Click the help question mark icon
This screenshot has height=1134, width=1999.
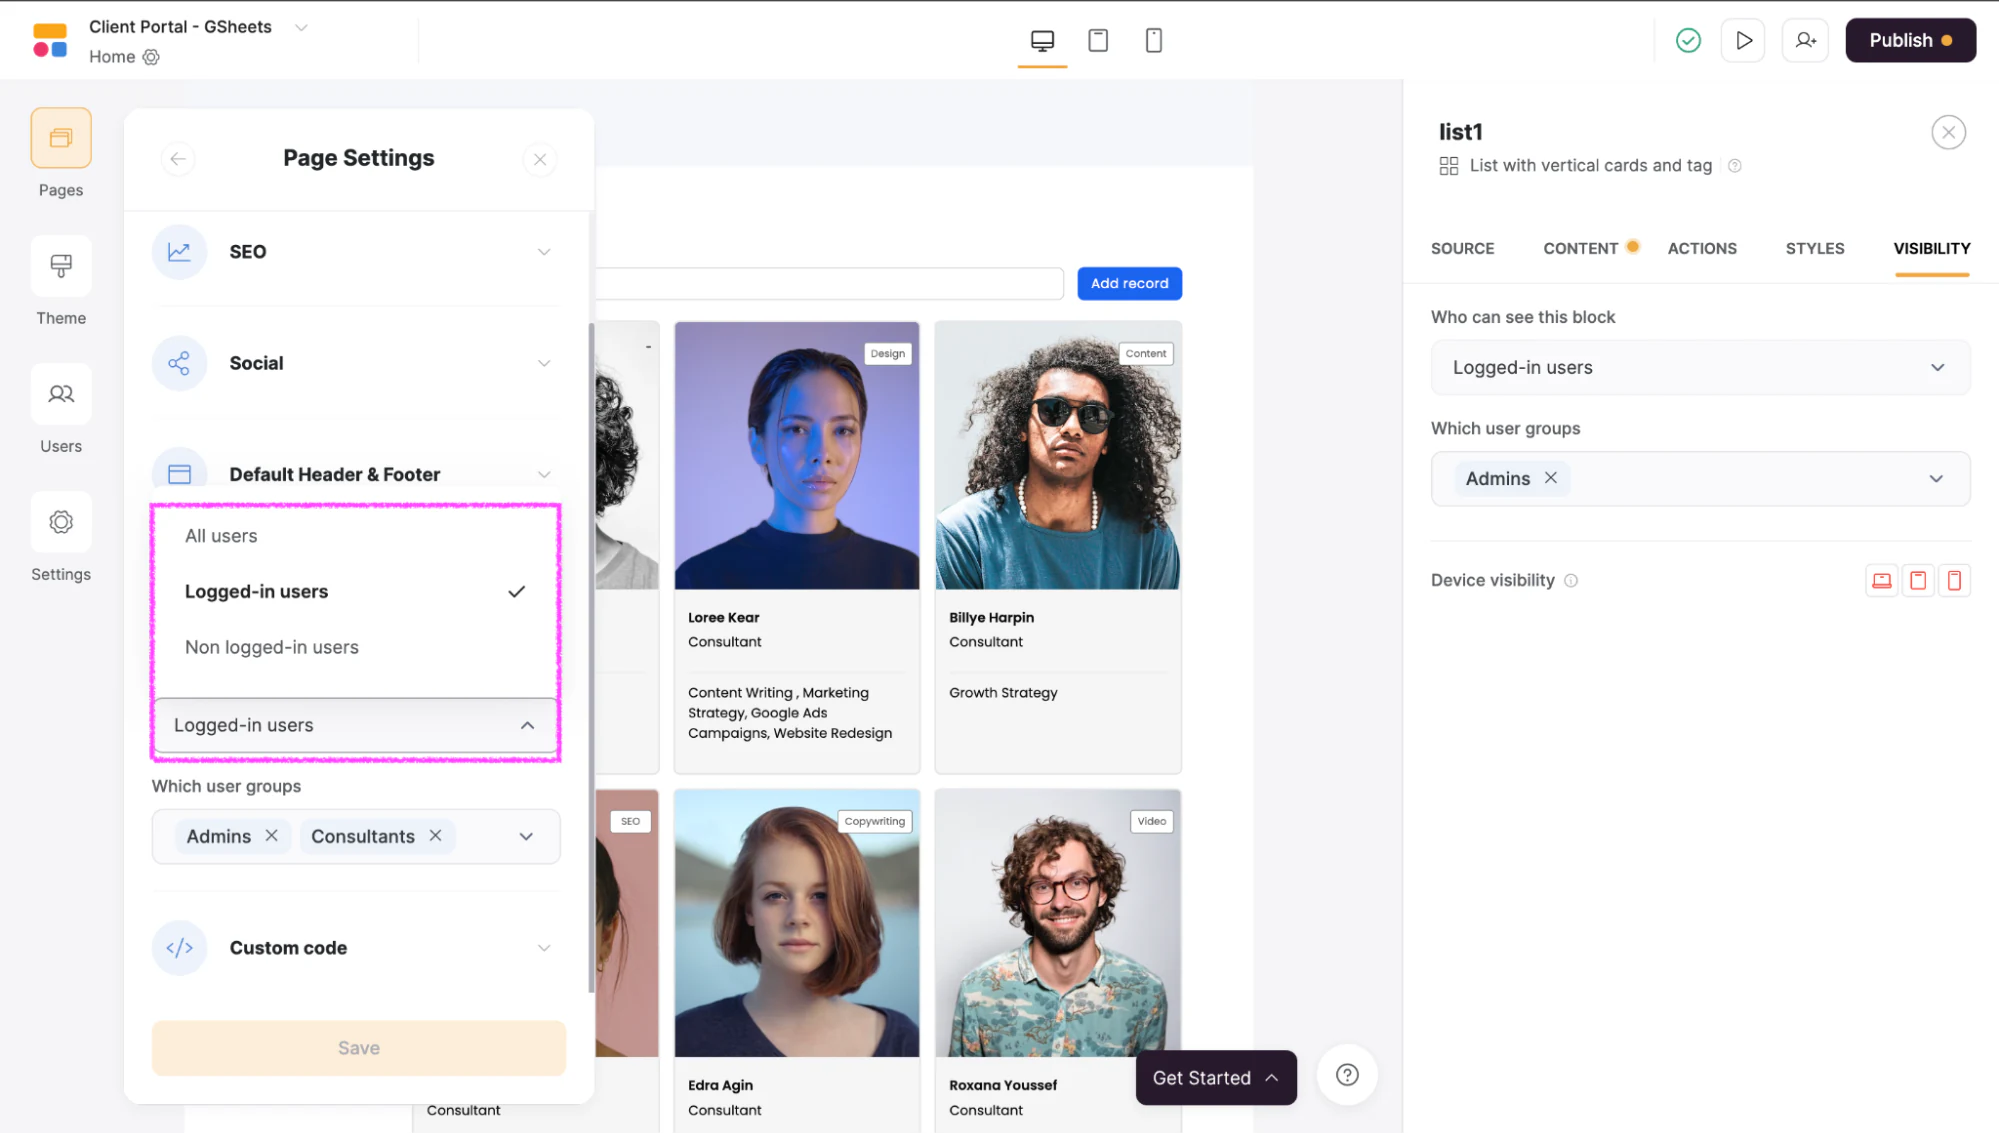1347,1075
